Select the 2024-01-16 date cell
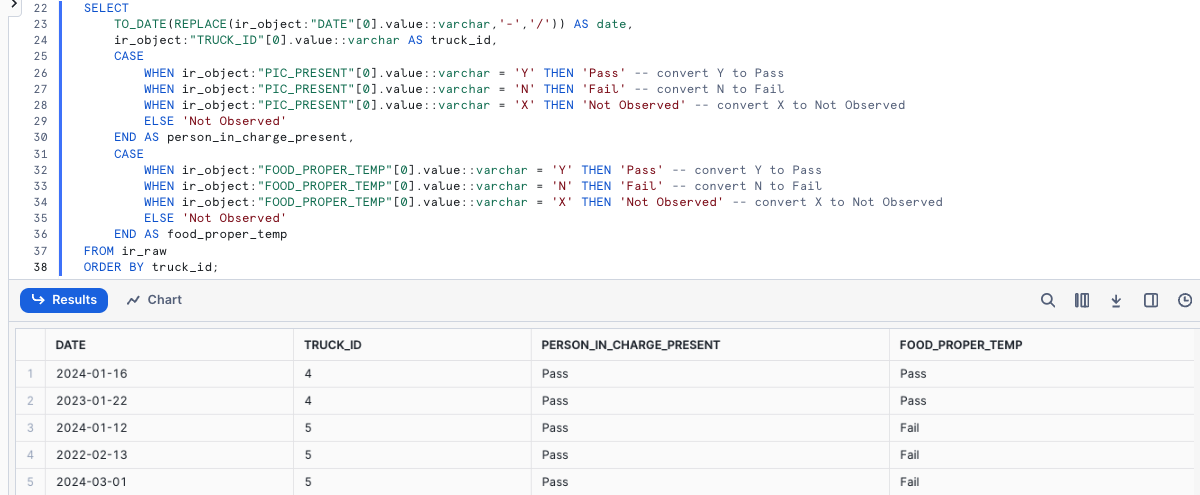This screenshot has width=1200, height=495. click(91, 373)
